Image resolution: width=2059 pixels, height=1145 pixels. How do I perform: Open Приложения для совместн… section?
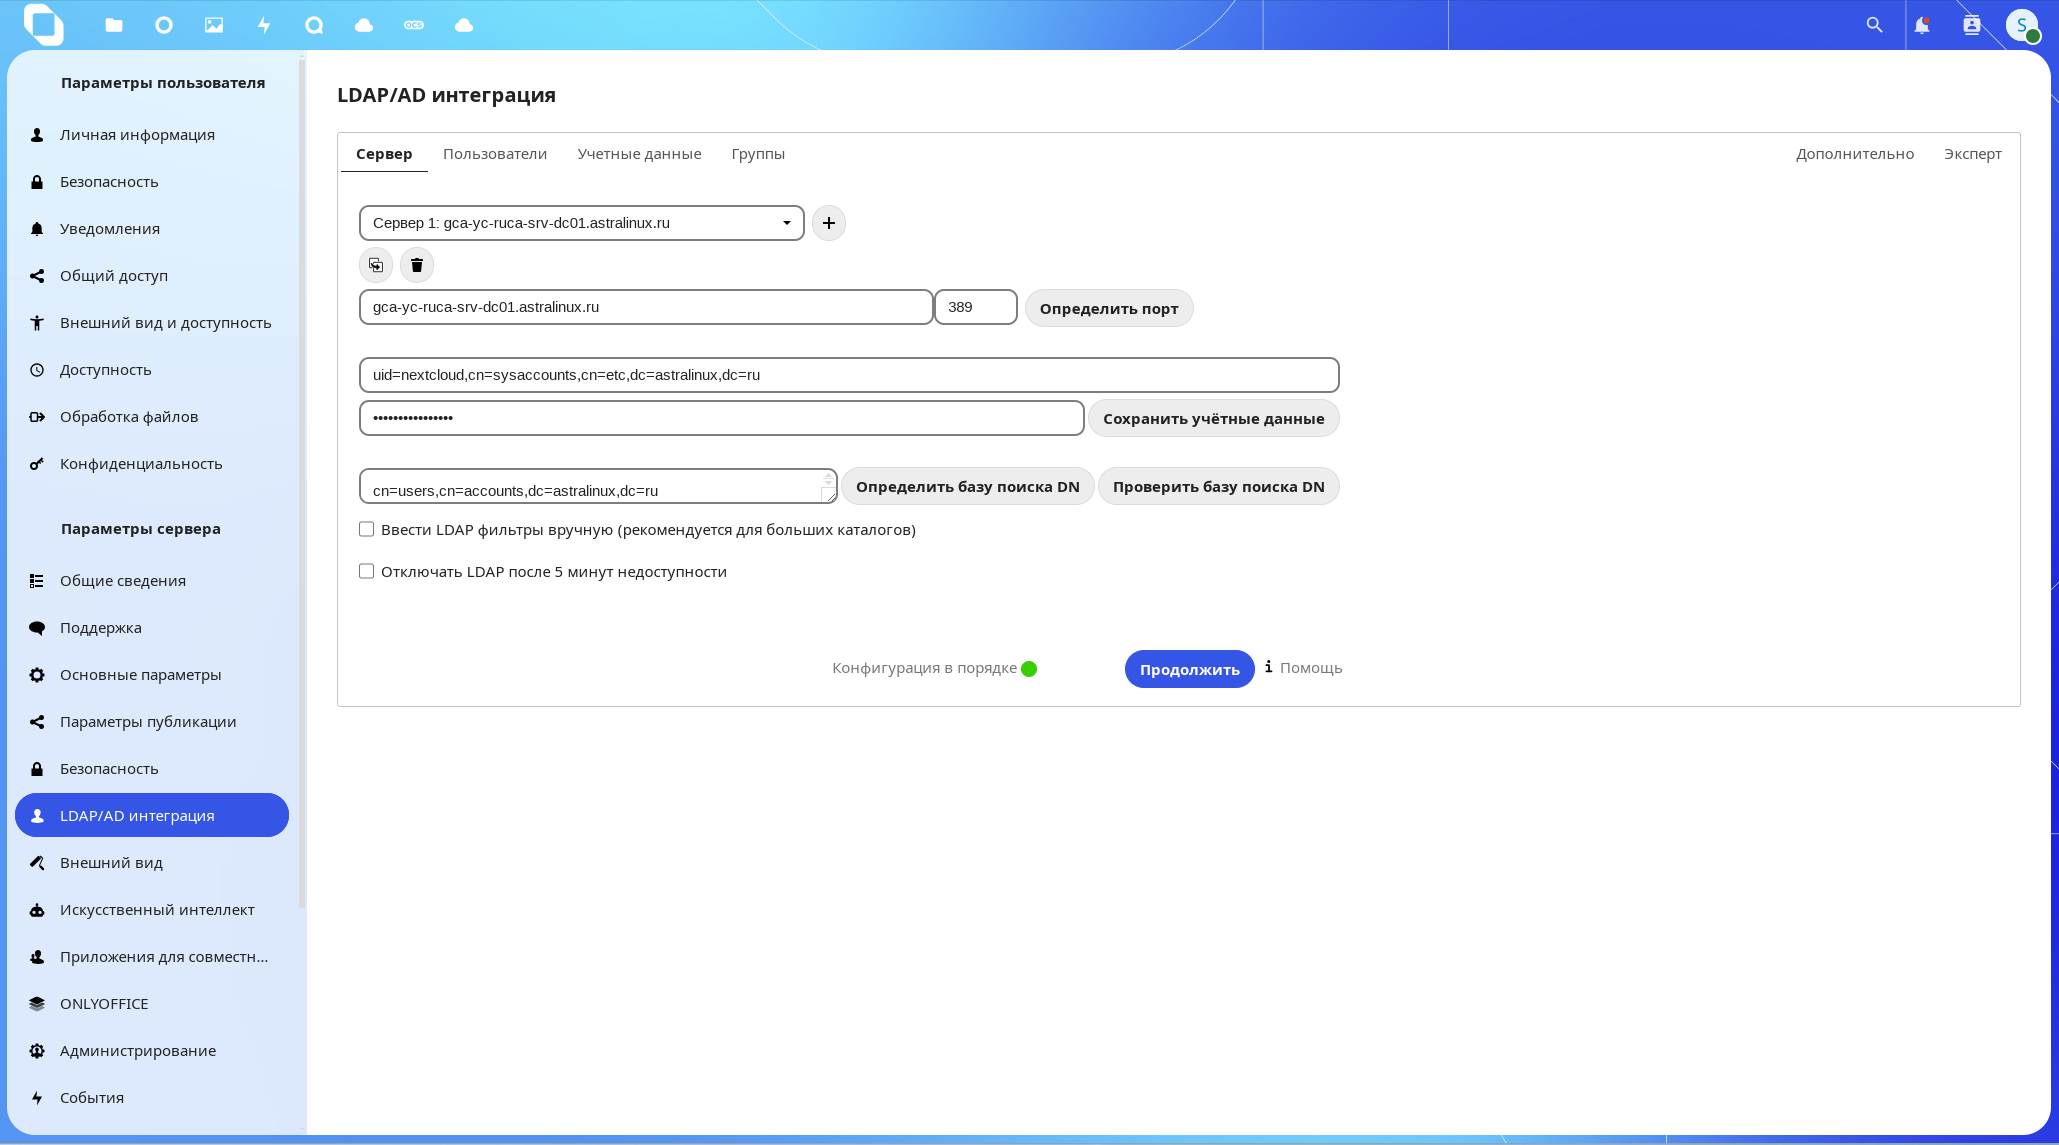152,957
